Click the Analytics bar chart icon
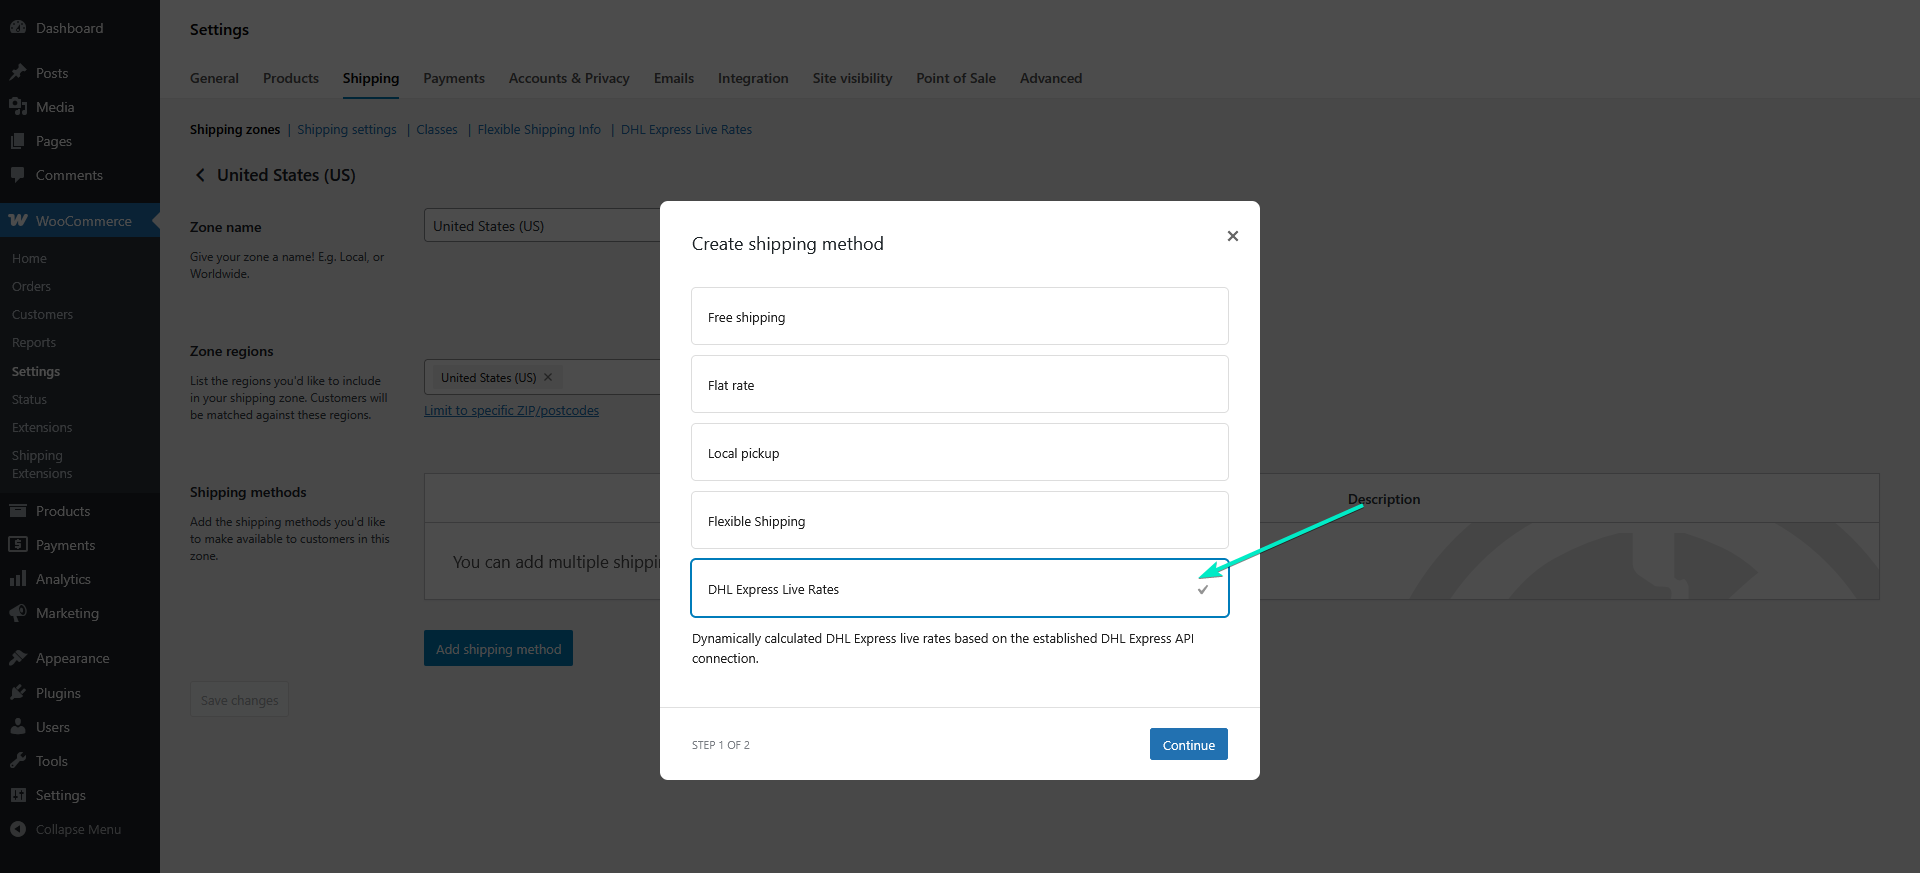1920x873 pixels. tap(18, 579)
